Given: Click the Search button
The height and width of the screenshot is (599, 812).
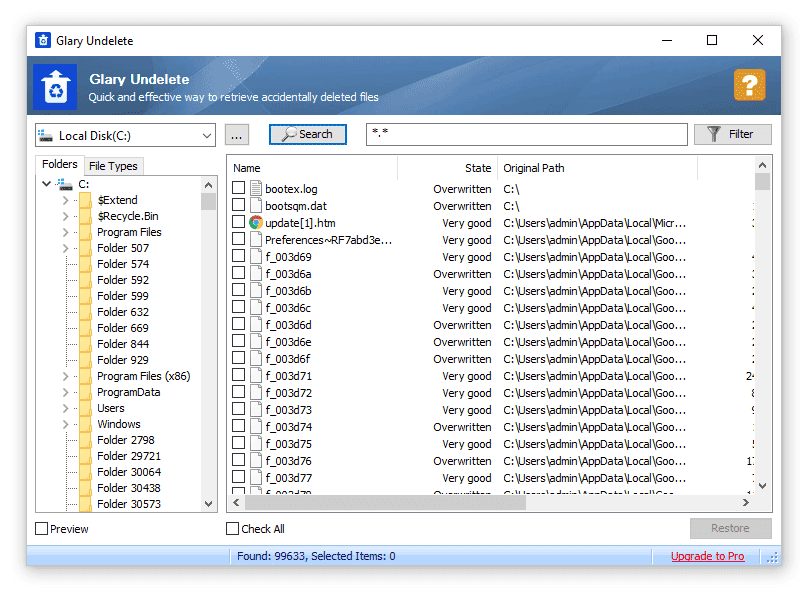Looking at the screenshot, I should pos(308,135).
